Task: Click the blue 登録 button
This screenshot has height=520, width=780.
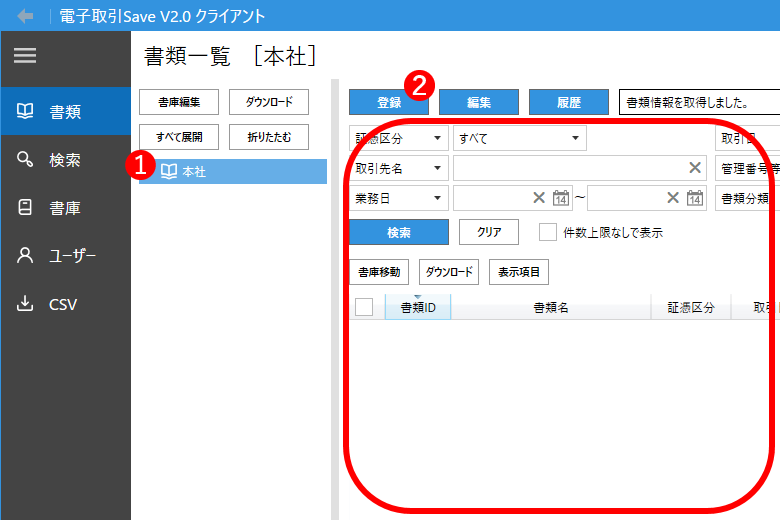Action: [x=388, y=102]
